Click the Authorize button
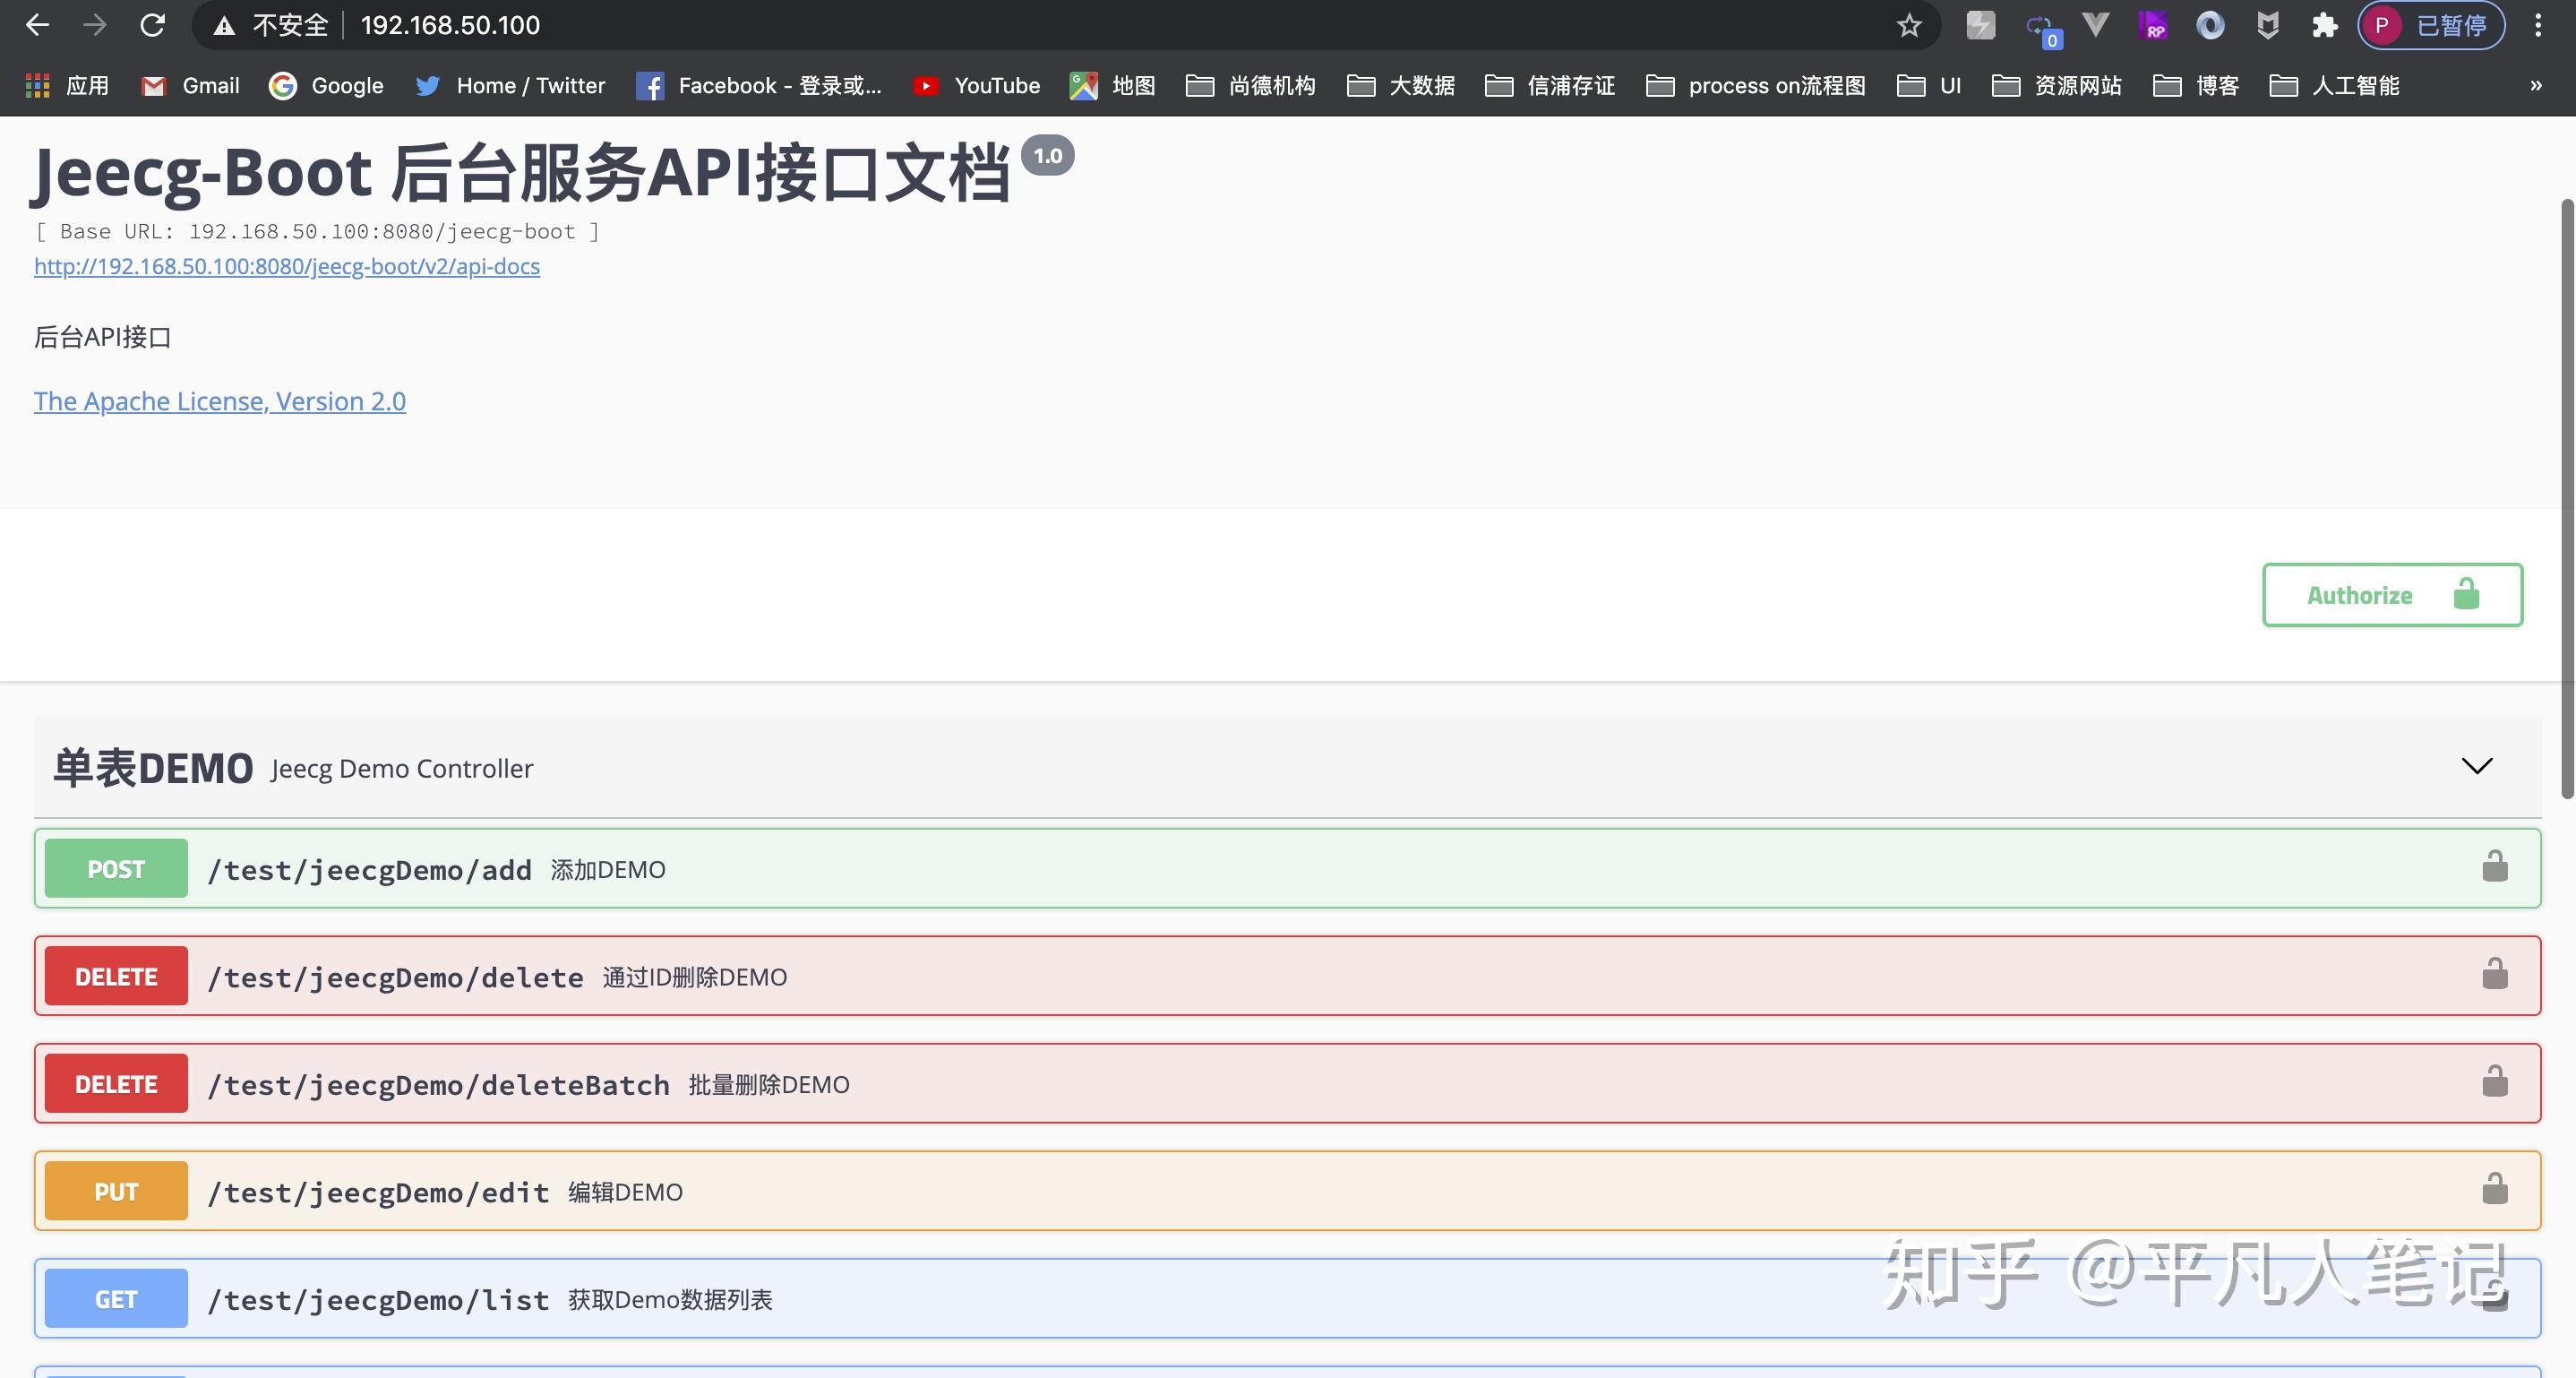2576x1378 pixels. click(2392, 595)
